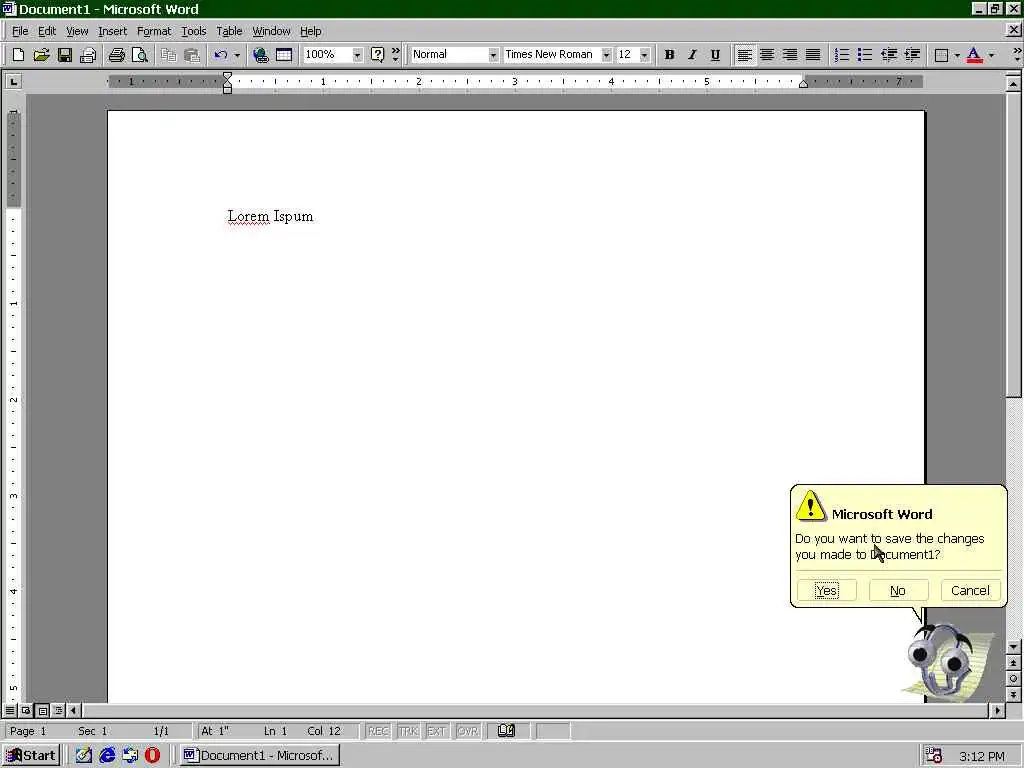1024x768 pixels.
Task: Open the Normal style dropdown
Action: click(x=493, y=55)
